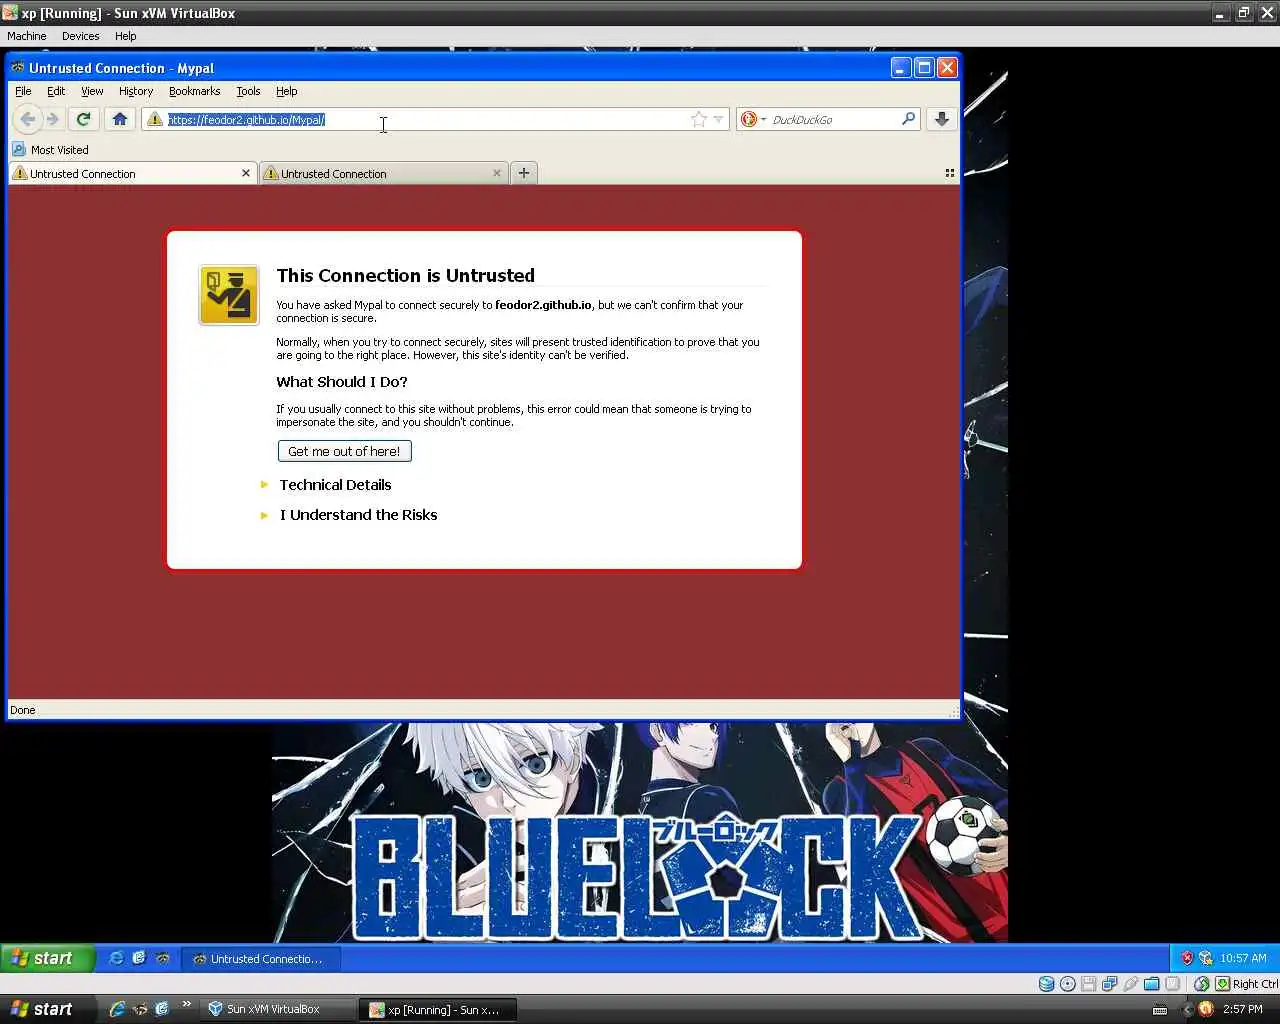Click the Right Ctrl host key label
The height and width of the screenshot is (1024, 1280).
(1255, 984)
